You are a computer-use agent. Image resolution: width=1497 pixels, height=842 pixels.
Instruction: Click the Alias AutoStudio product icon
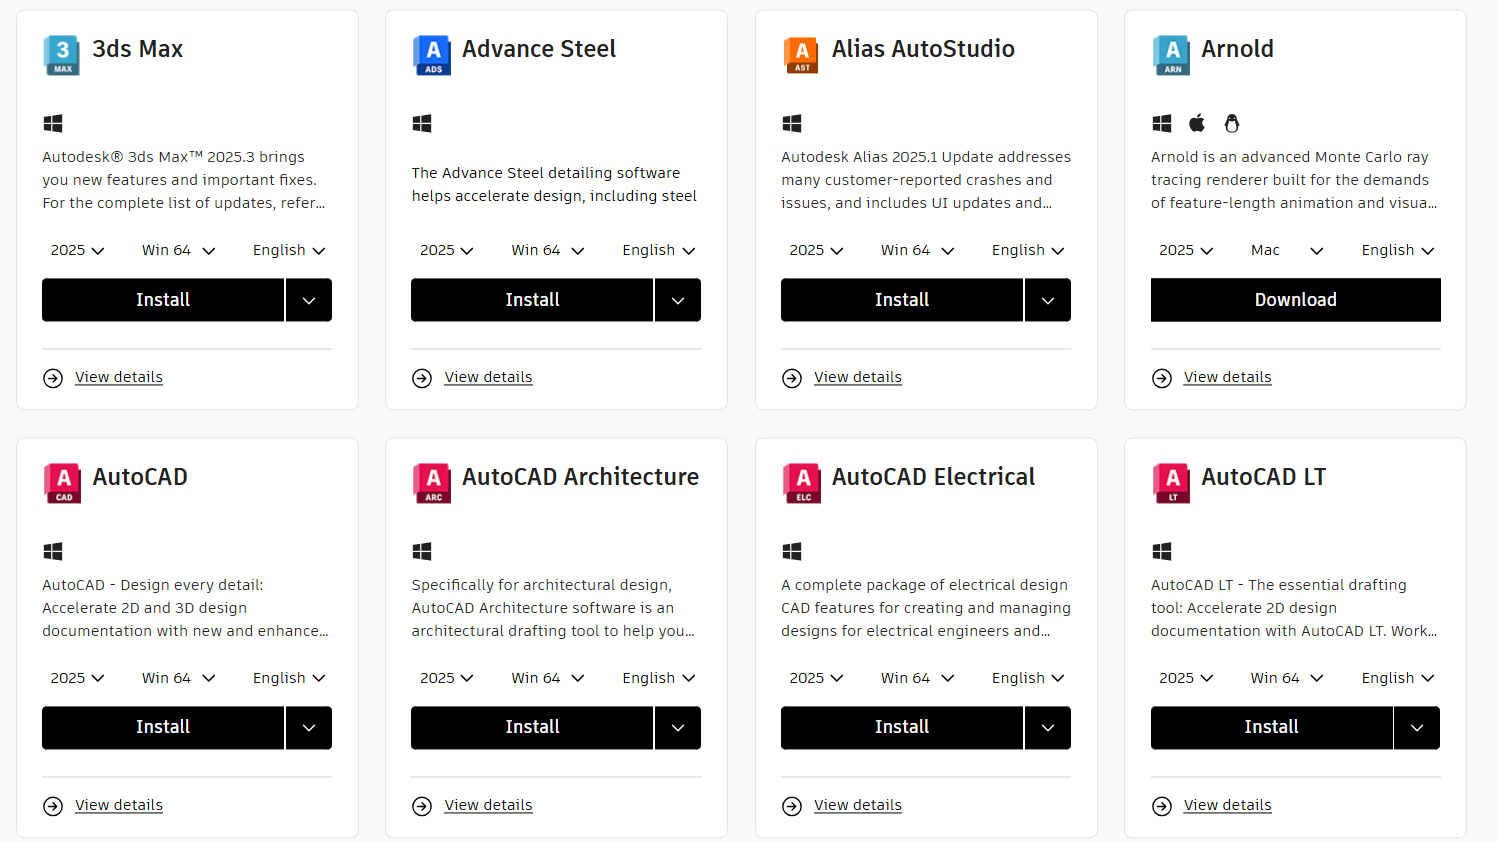click(801, 55)
